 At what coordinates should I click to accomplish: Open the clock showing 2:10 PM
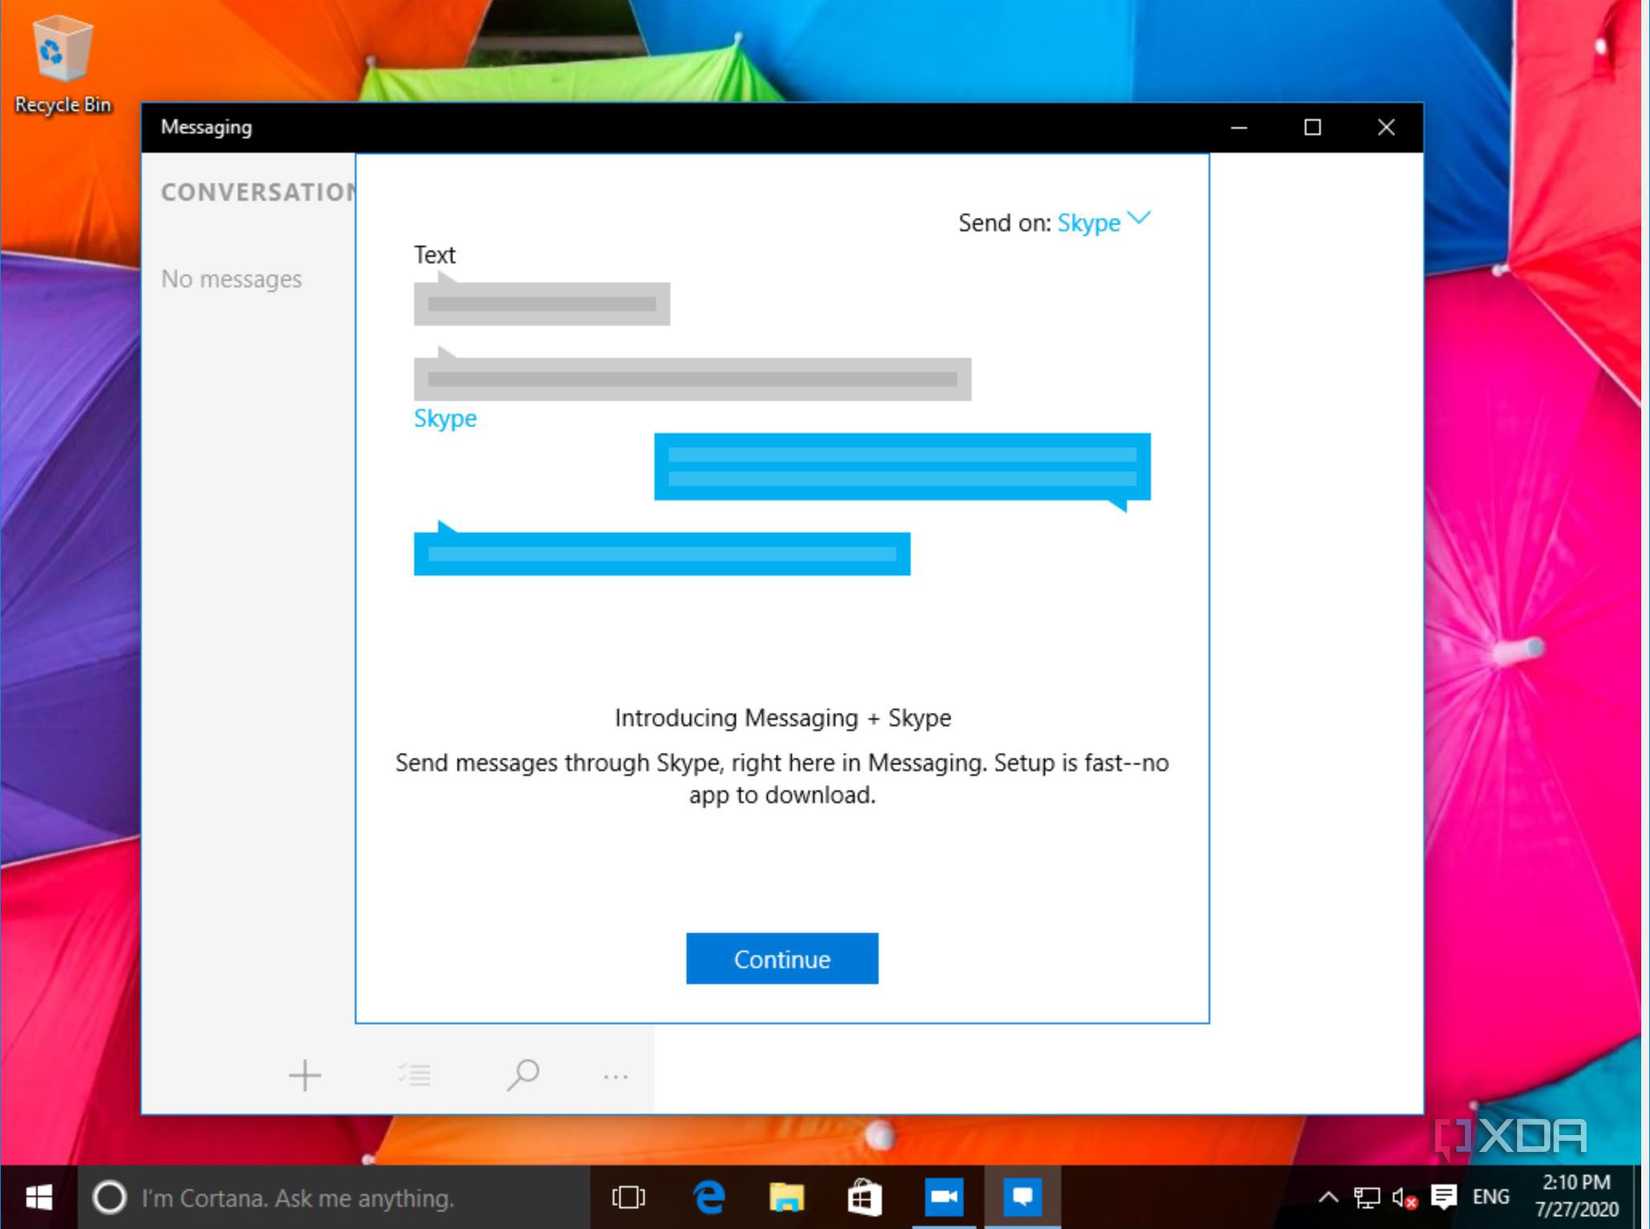coord(1577,1197)
